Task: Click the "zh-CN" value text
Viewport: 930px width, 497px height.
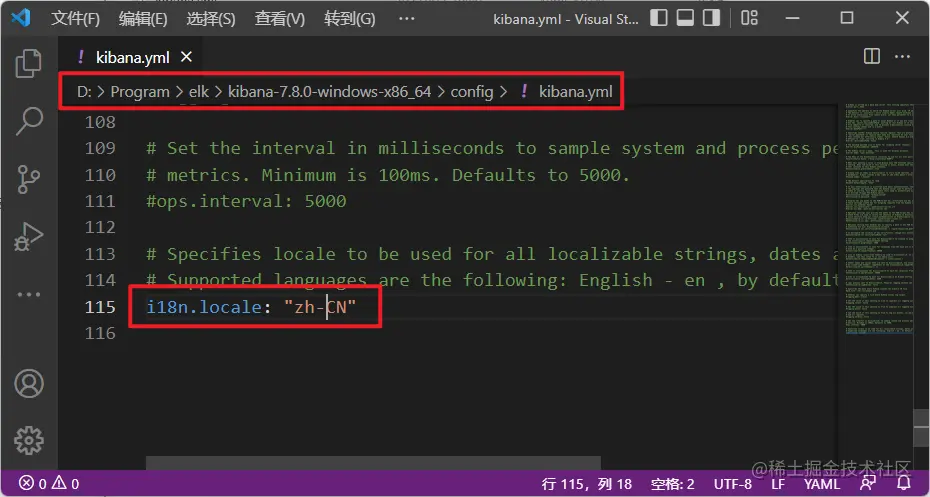Action: click(x=320, y=307)
